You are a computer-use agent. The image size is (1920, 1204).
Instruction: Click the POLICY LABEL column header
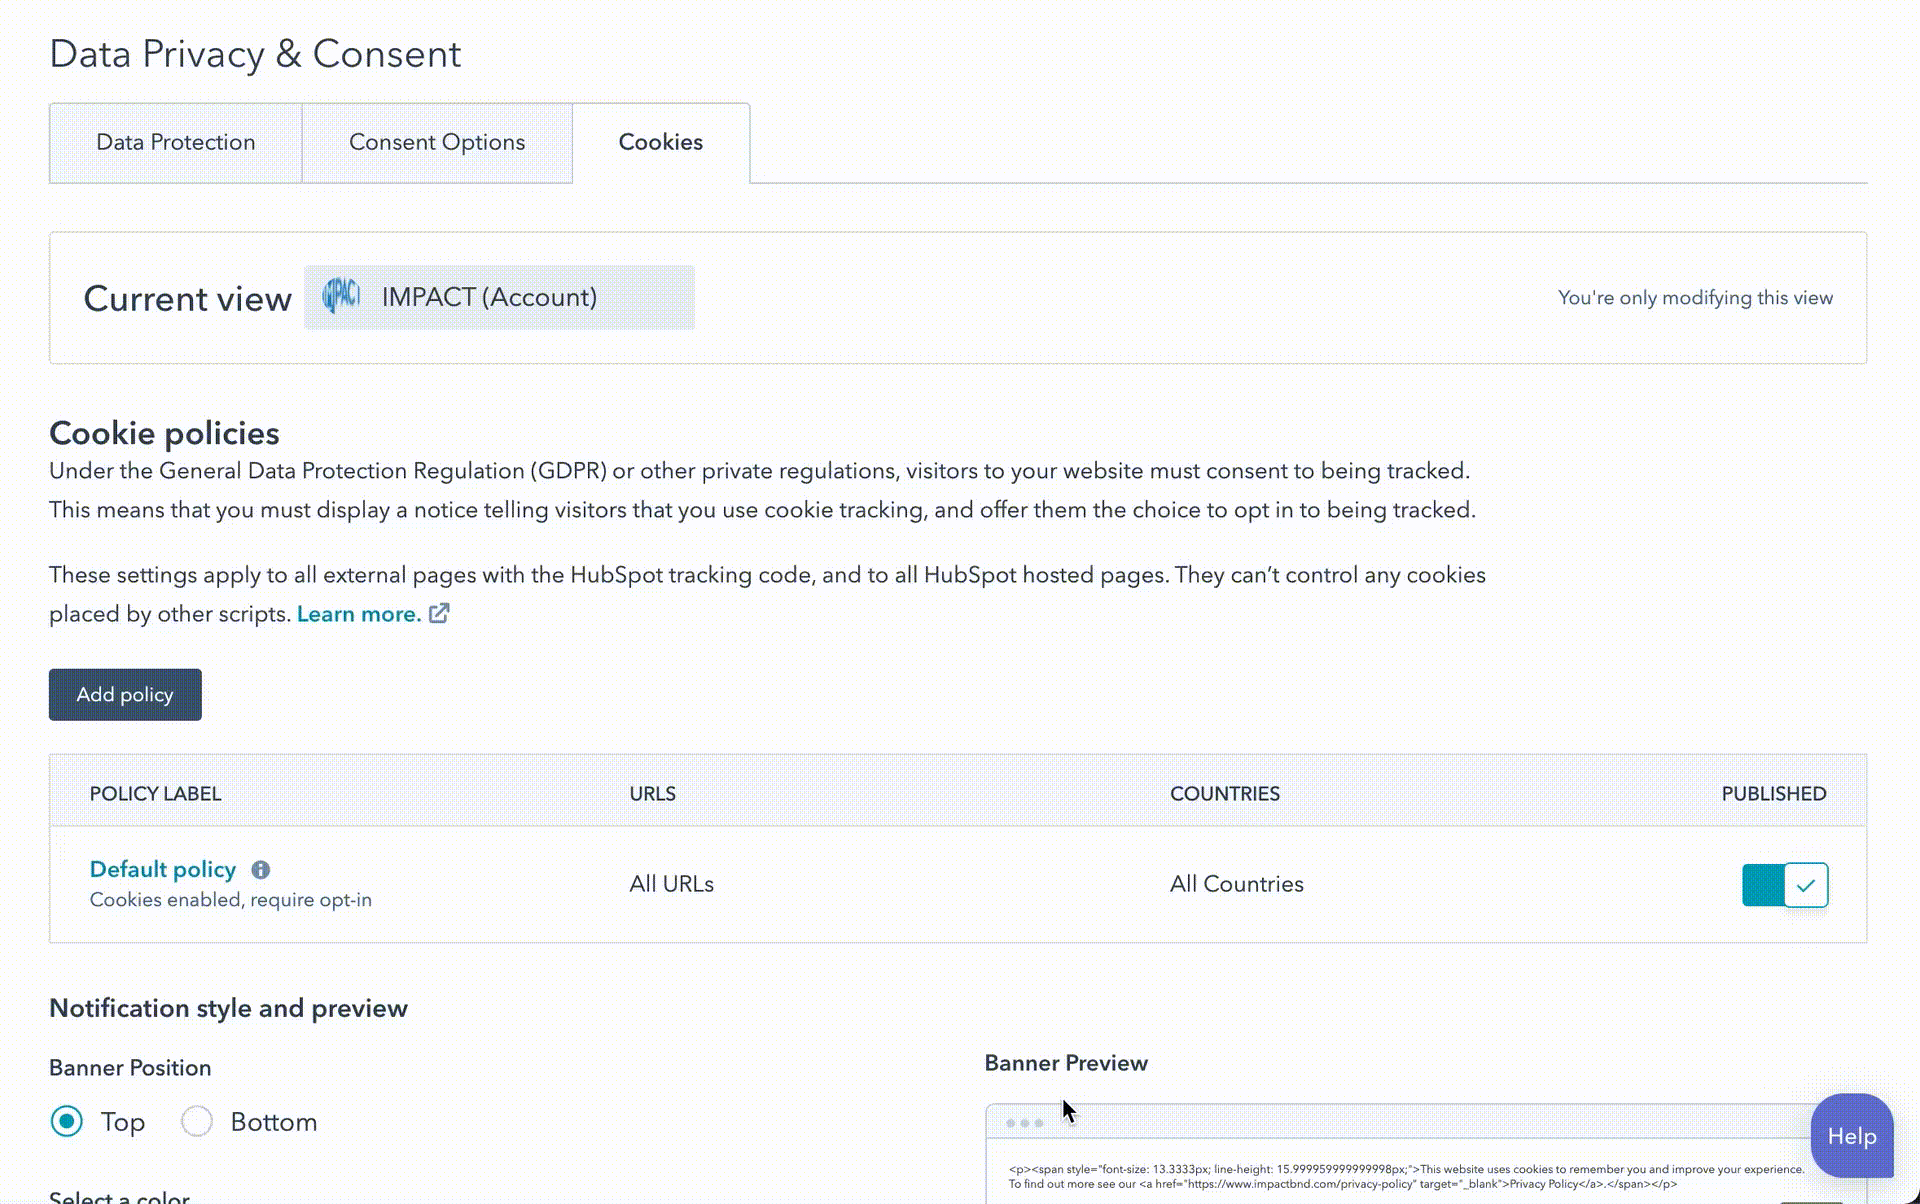[x=155, y=793]
